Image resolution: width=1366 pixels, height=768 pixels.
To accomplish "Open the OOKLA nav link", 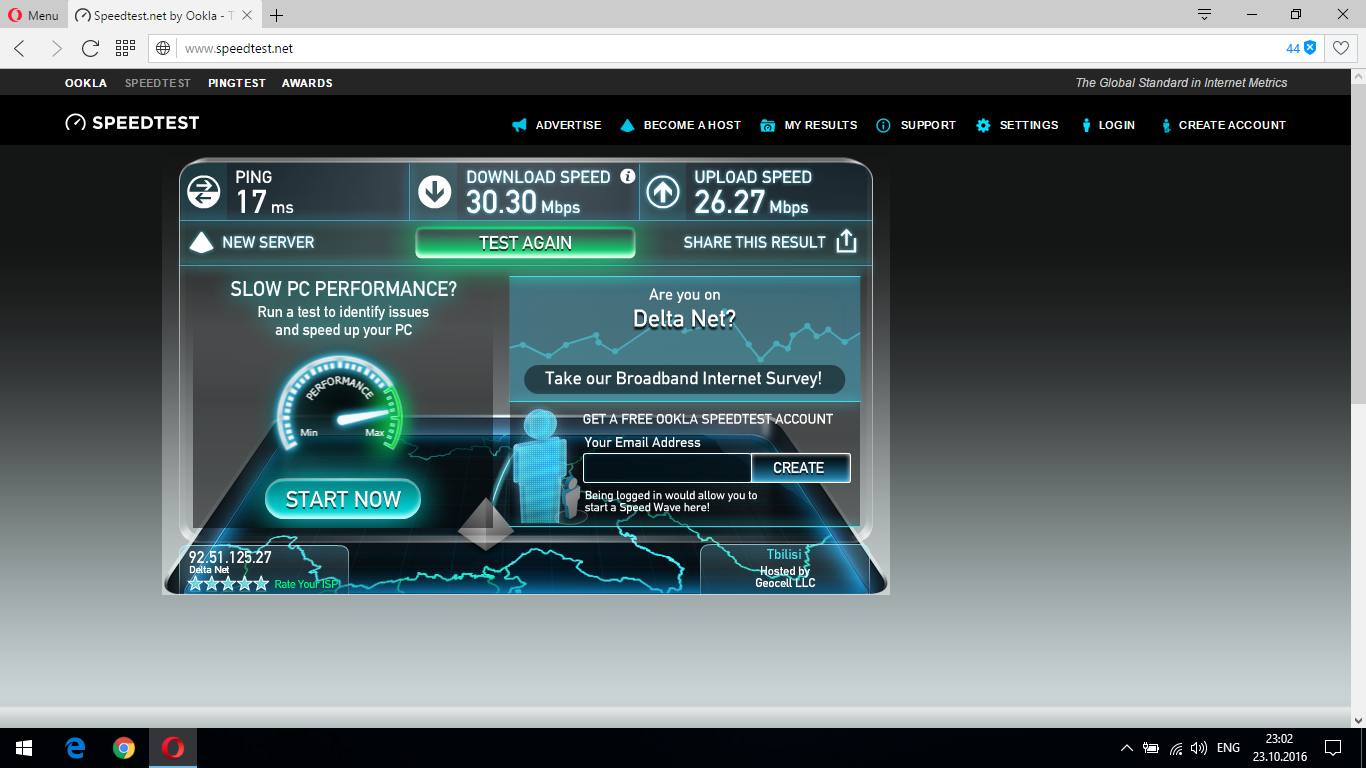I will pos(86,83).
